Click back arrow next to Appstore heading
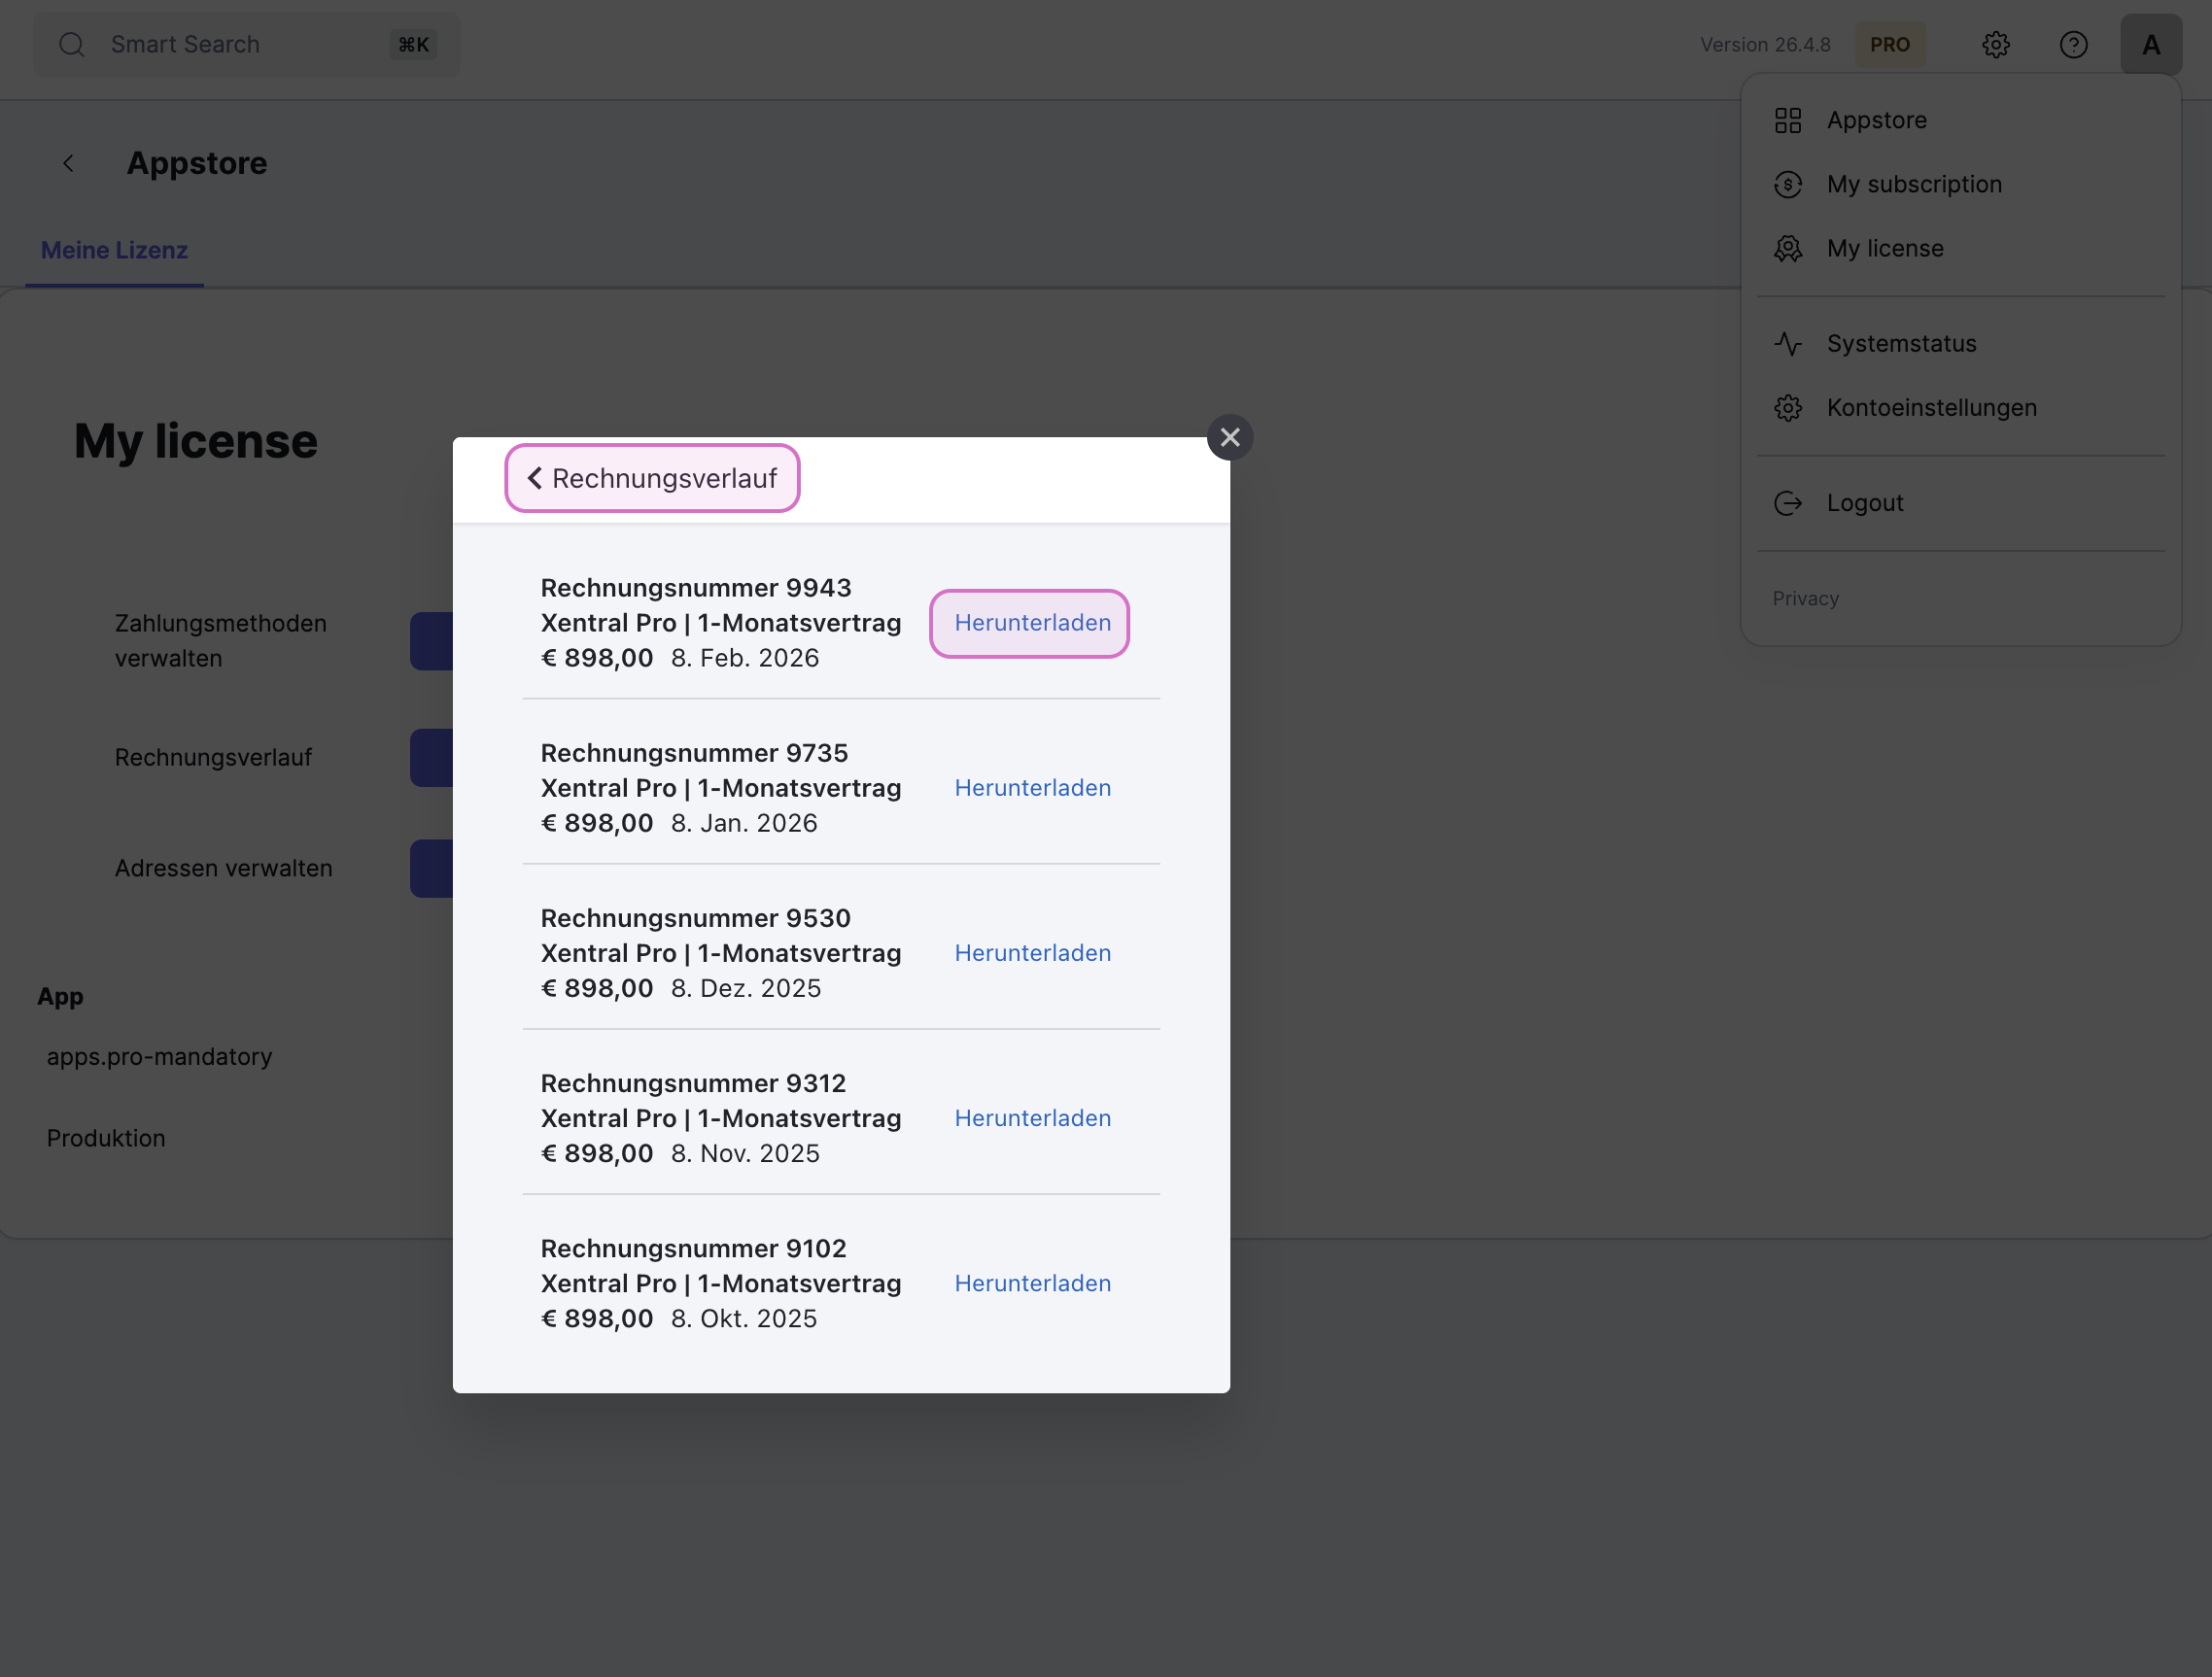 [x=69, y=164]
